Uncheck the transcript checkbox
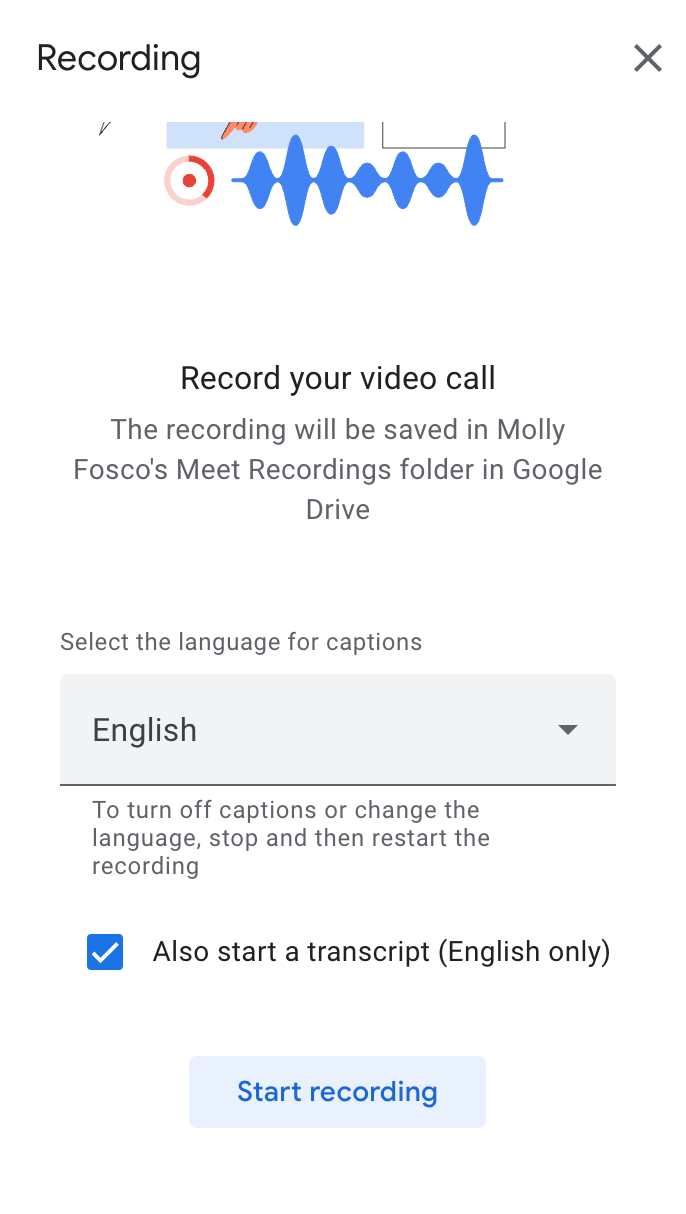The height and width of the screenshot is (1214, 686). [x=105, y=952]
